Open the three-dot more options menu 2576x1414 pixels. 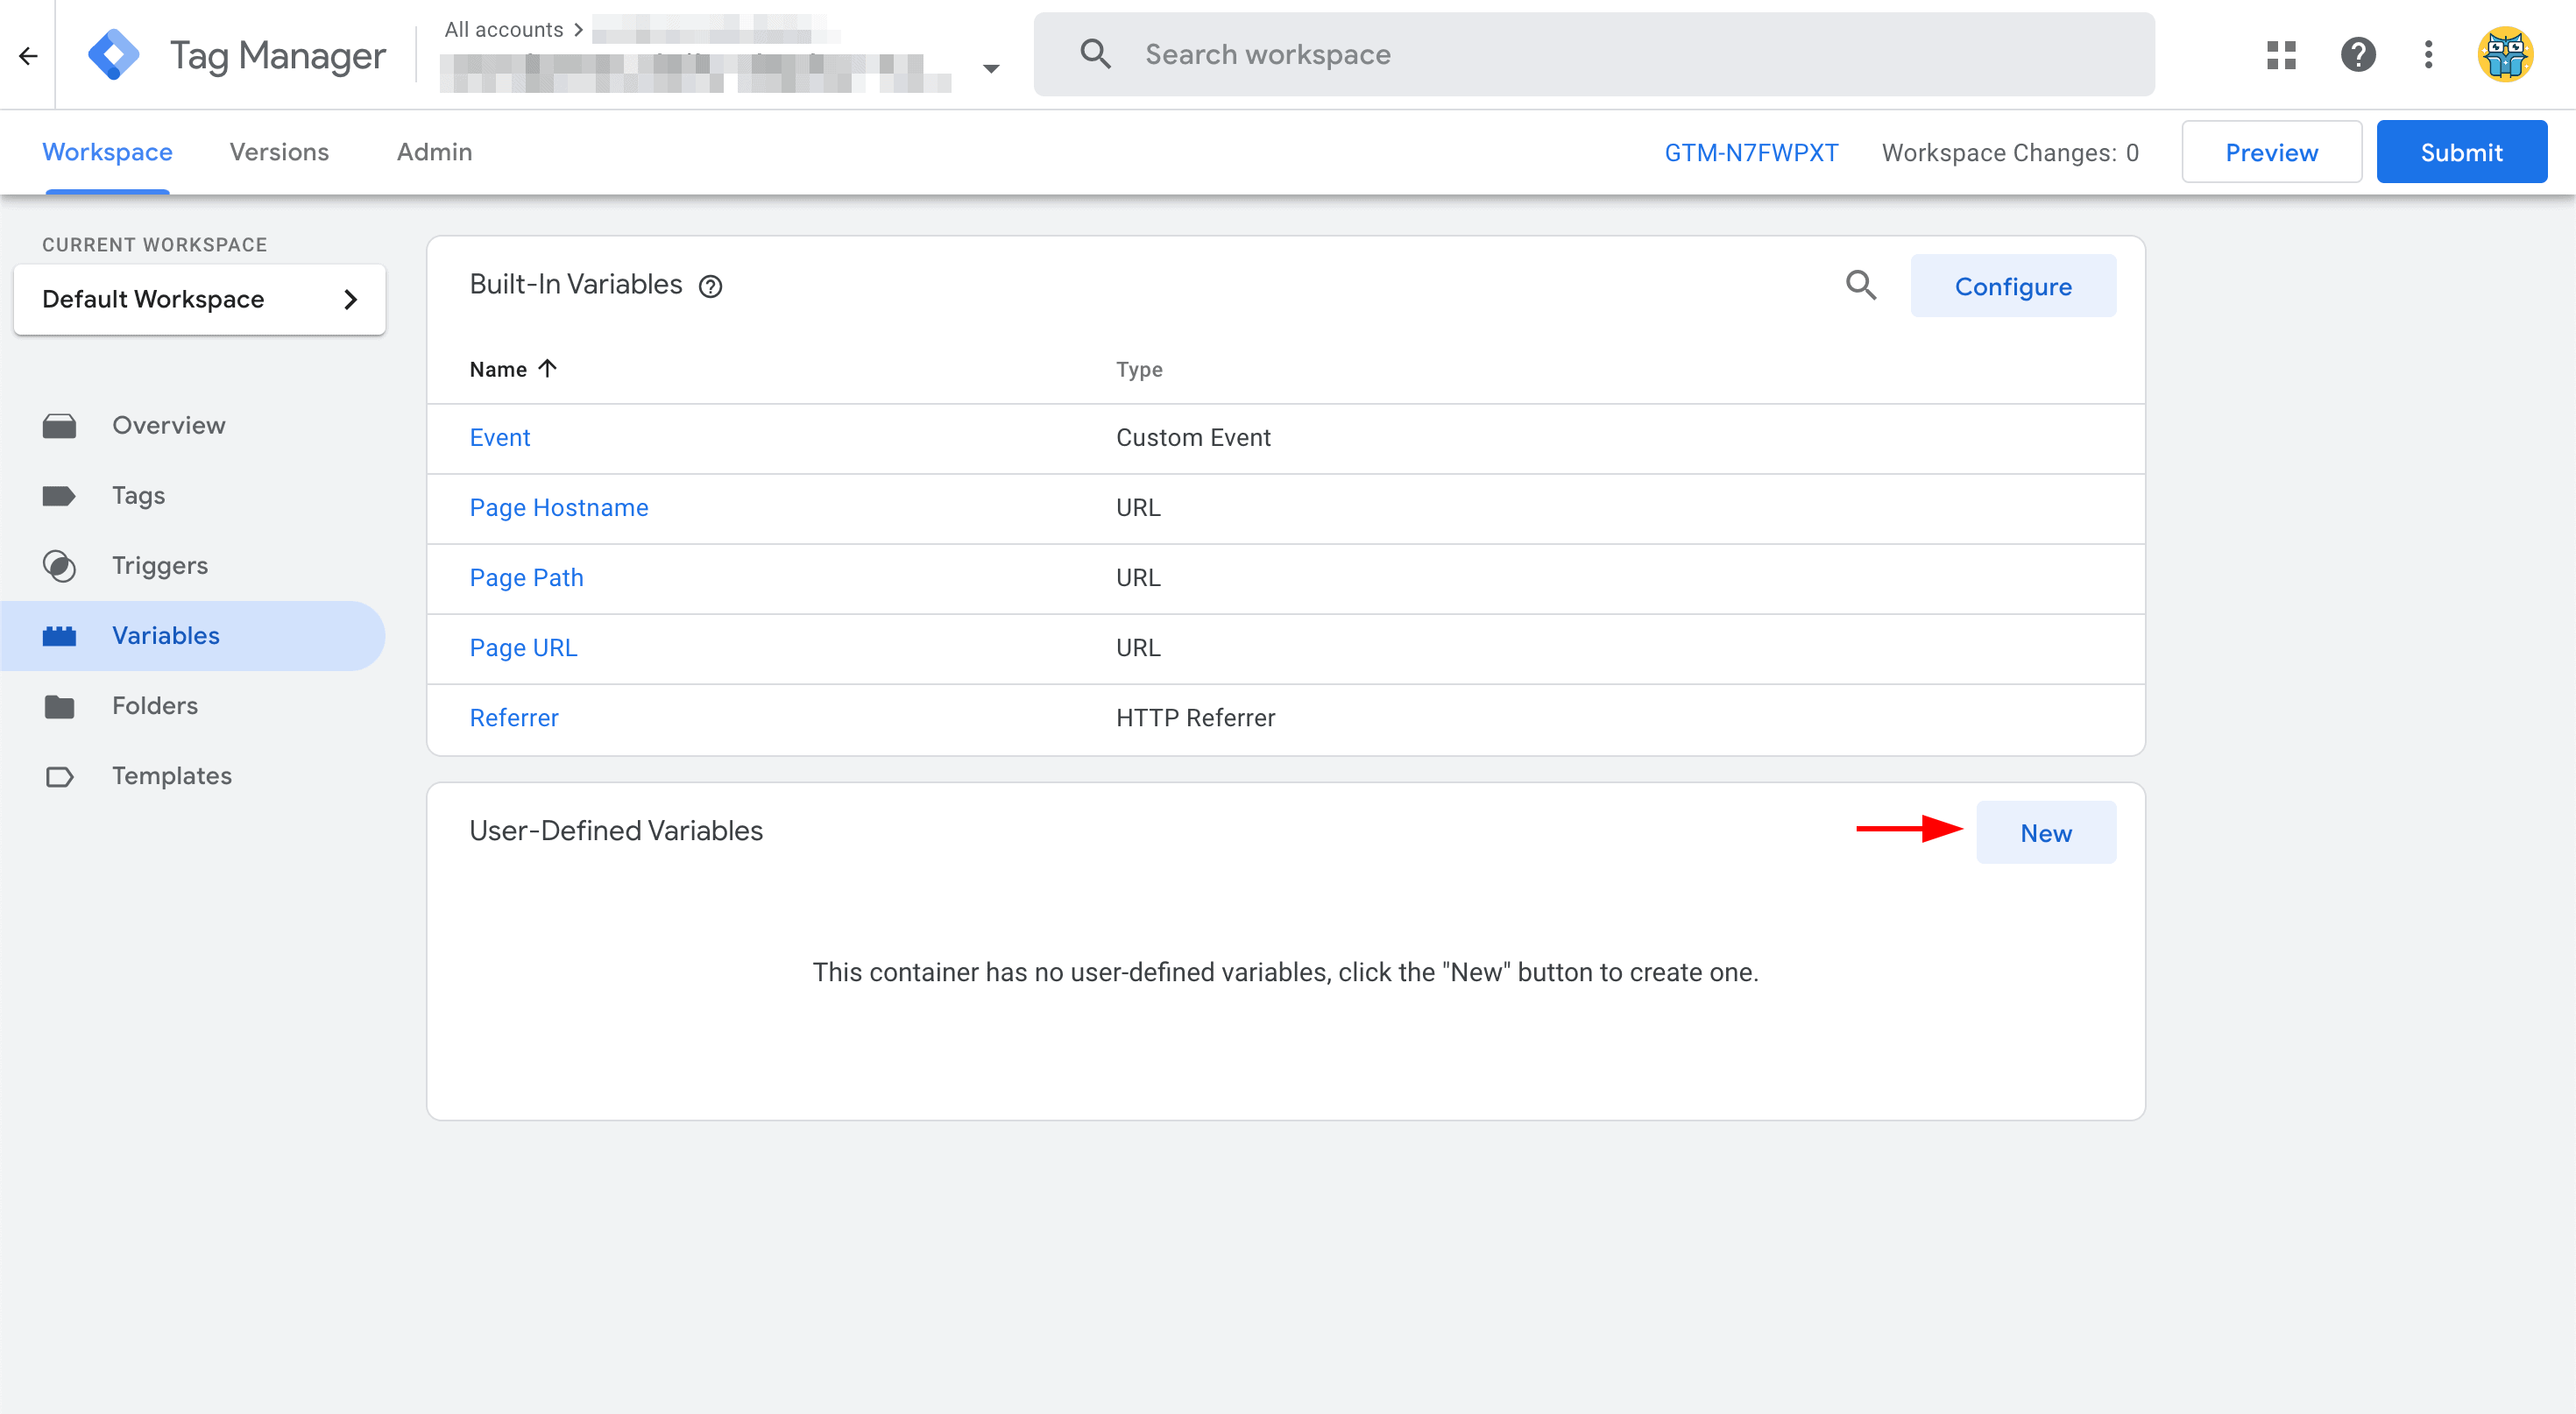tap(2428, 55)
